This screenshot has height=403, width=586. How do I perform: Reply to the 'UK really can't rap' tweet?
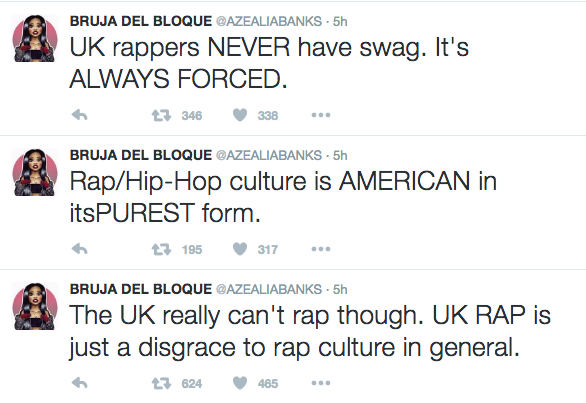pyautogui.click(x=80, y=383)
